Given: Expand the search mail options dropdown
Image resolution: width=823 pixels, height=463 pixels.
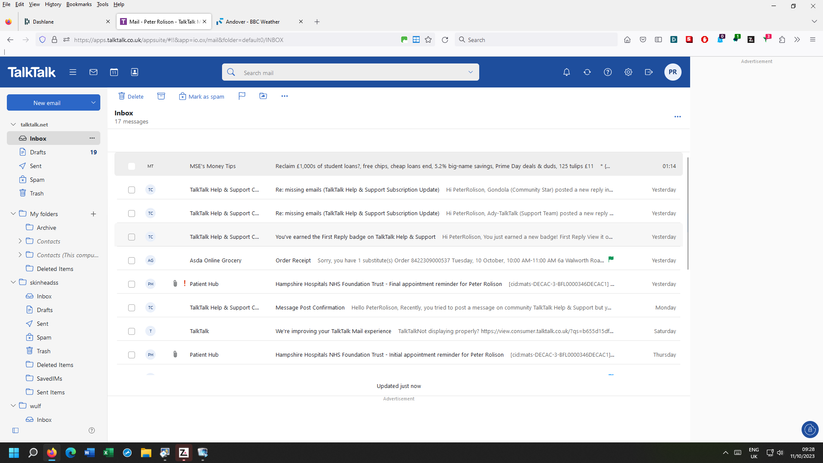Looking at the screenshot, I should pos(471,72).
